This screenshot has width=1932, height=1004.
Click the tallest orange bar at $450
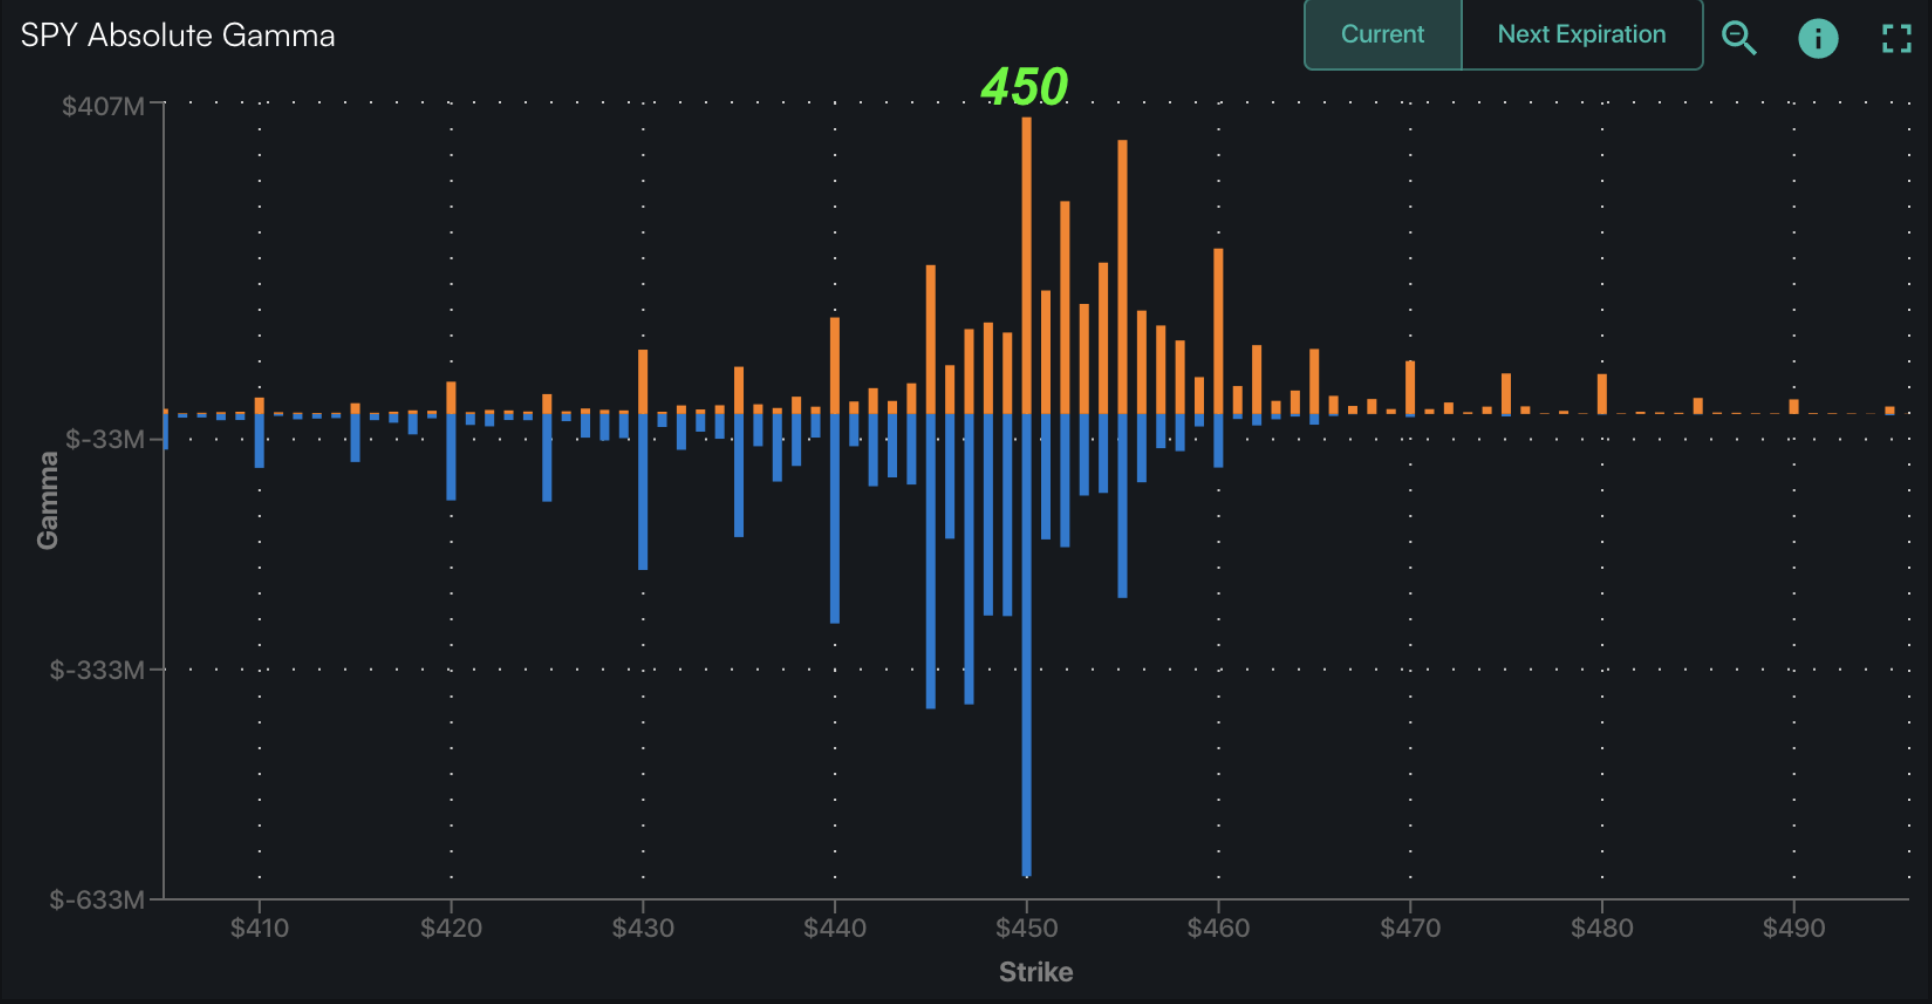coord(1026,265)
